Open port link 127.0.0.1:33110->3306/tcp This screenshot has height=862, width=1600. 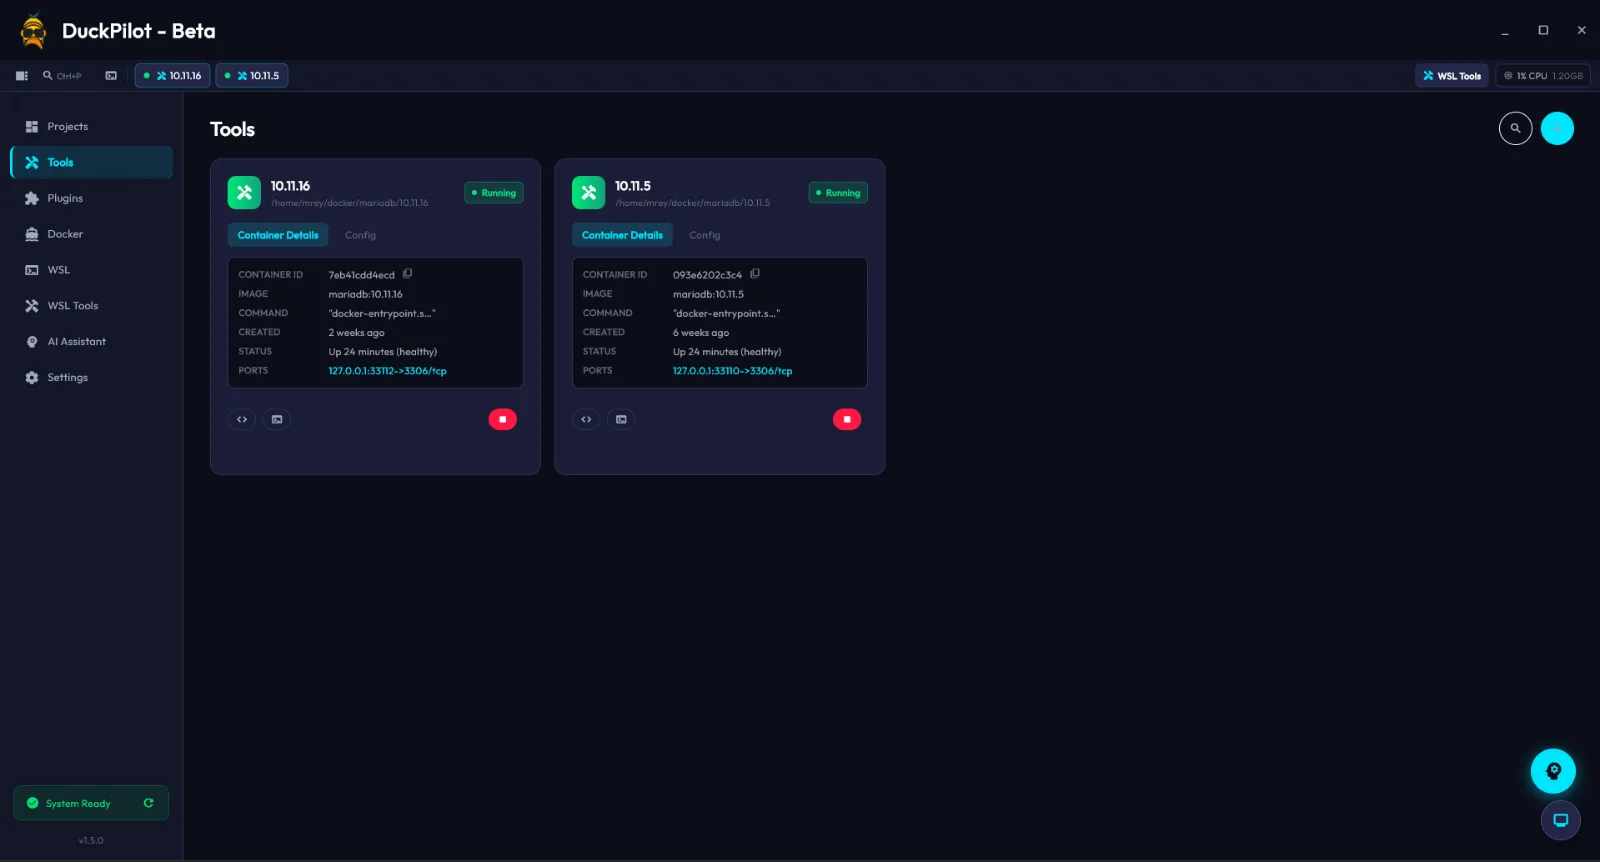pos(732,371)
